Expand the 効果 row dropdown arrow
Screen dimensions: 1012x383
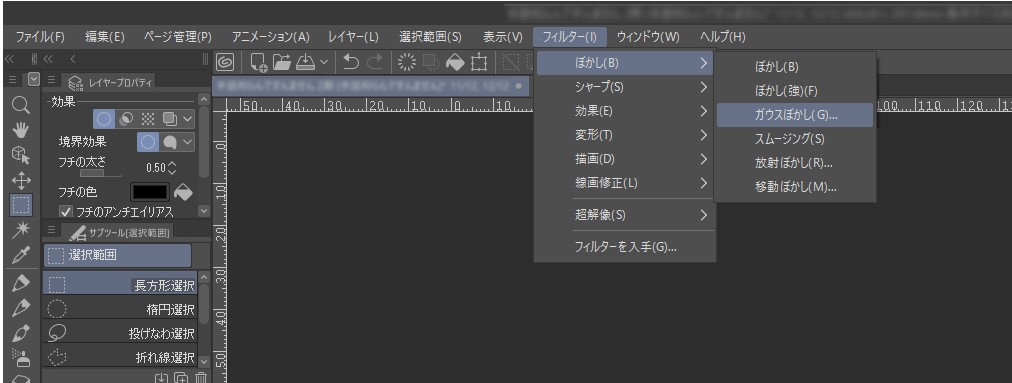(187, 119)
